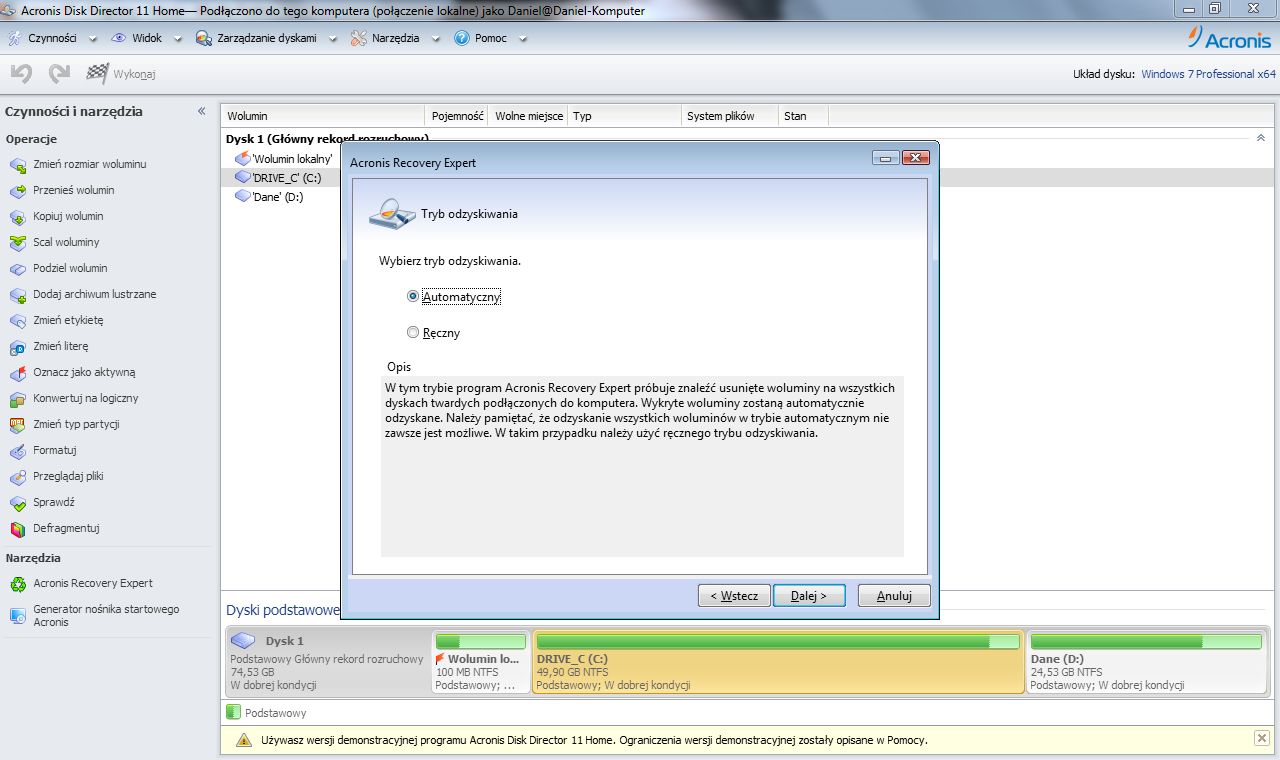Click the Formatuj icon
1280x760 pixels.
pos(17,451)
